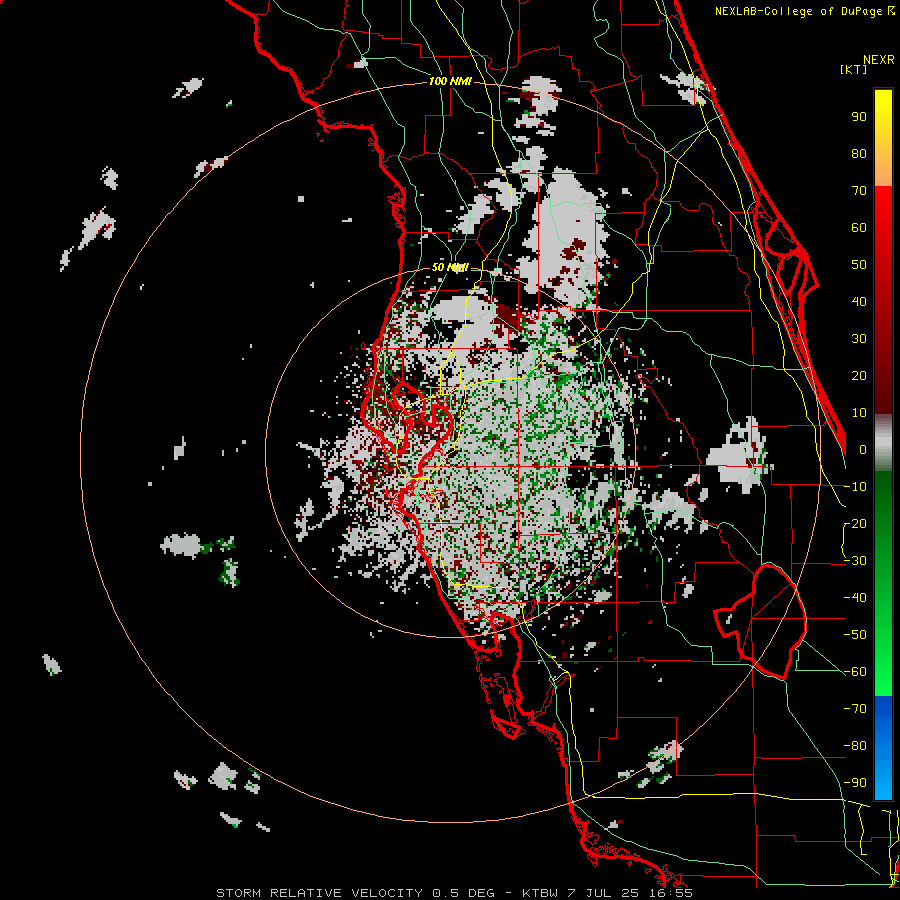Click the 80 value on velocity scale
Image resolution: width=900 pixels, height=900 pixels.
click(859, 154)
